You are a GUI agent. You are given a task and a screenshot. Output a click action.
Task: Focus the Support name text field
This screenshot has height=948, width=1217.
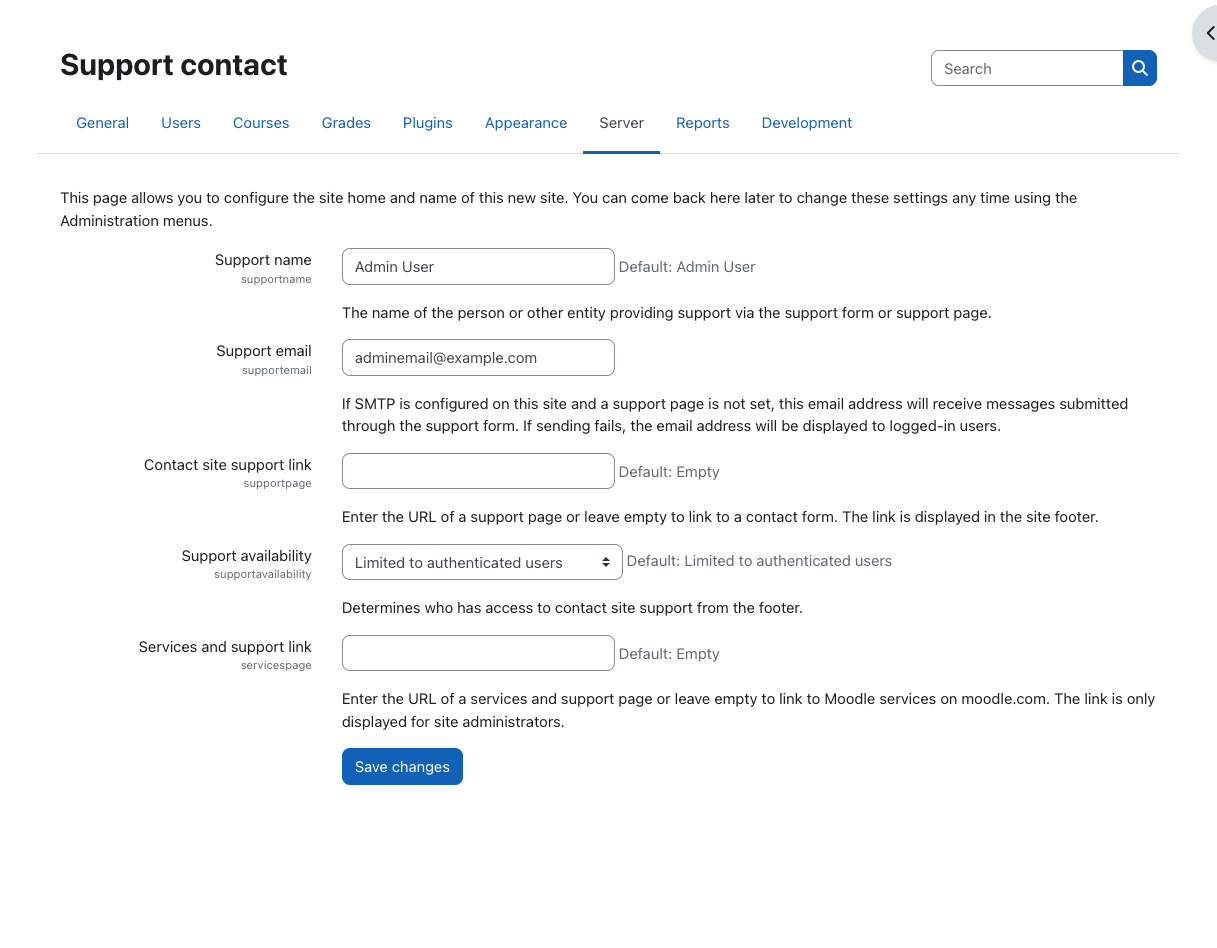[x=478, y=266]
